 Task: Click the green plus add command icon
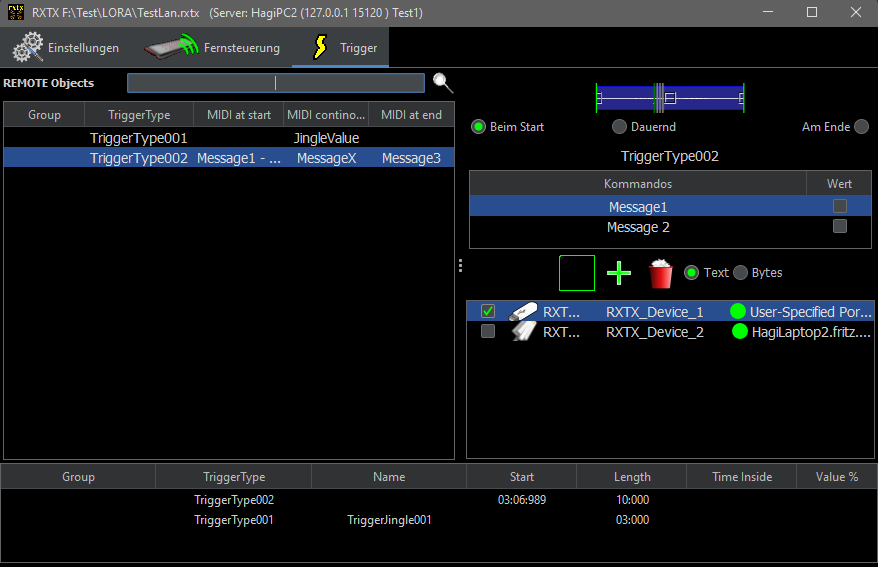619,273
